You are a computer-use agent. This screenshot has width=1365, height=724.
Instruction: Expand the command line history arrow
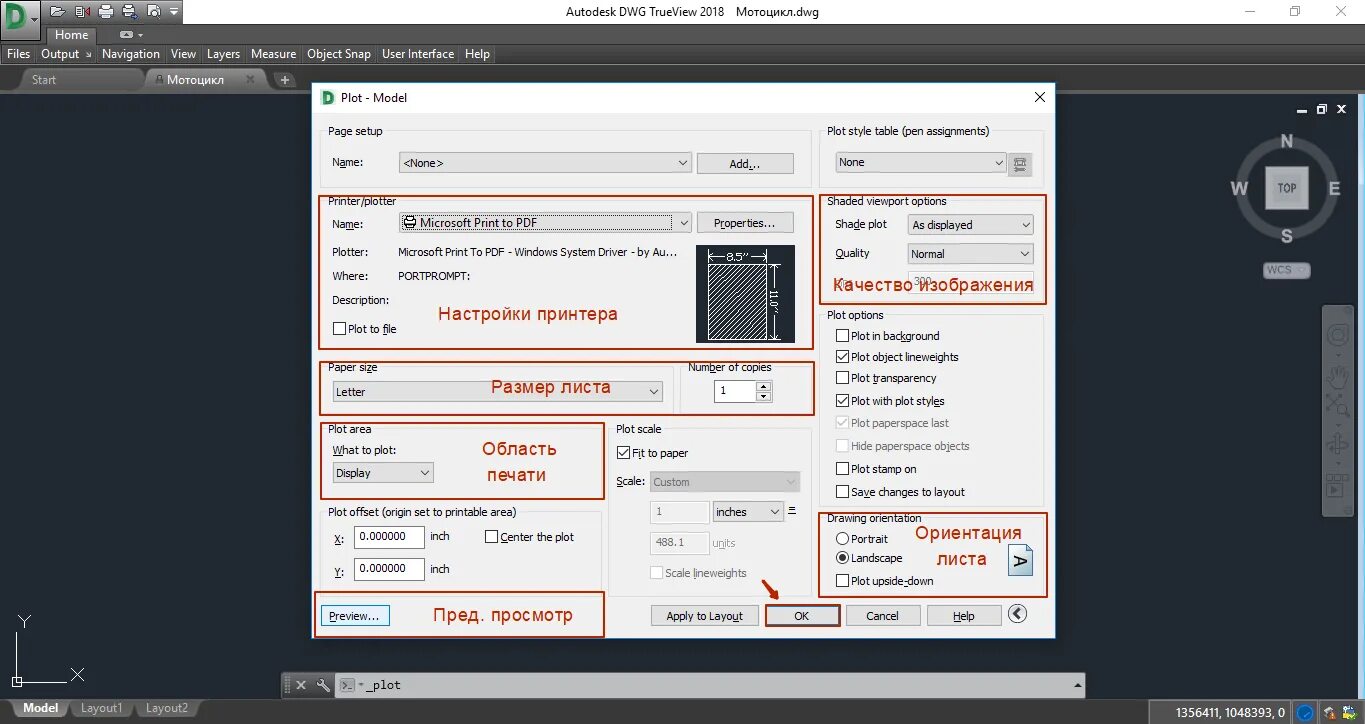click(1076, 685)
